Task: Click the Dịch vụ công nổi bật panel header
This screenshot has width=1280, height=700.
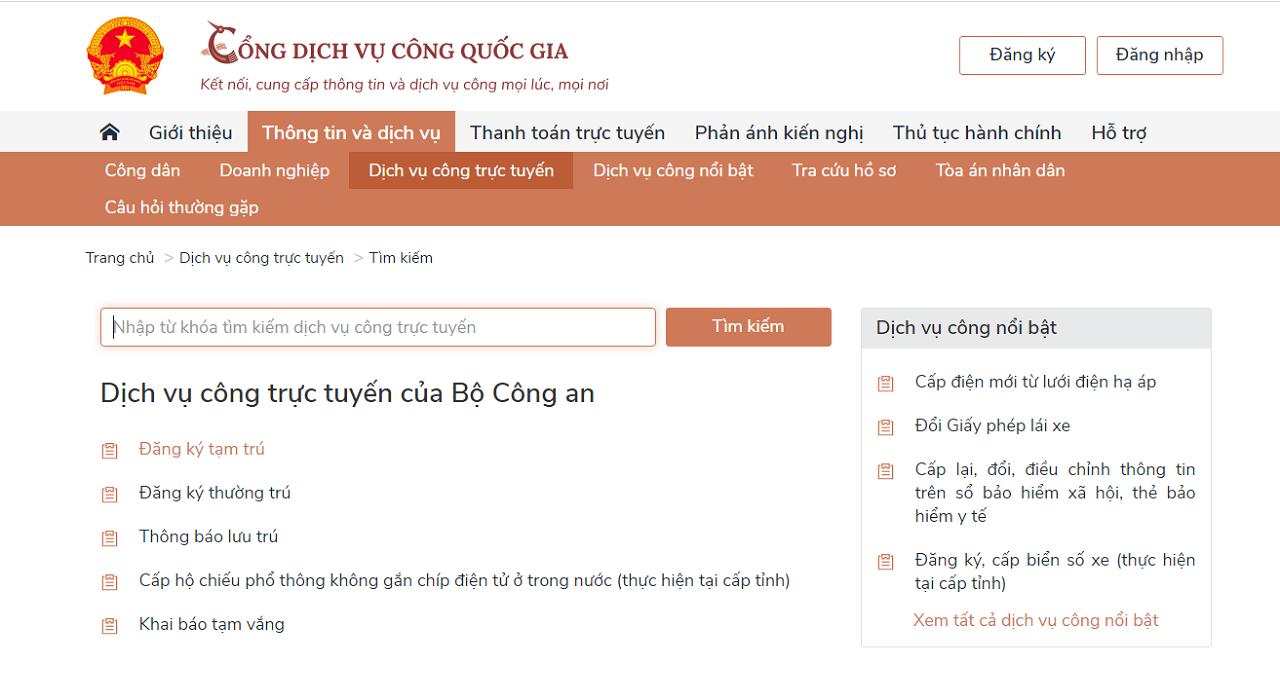Action: coord(1036,328)
